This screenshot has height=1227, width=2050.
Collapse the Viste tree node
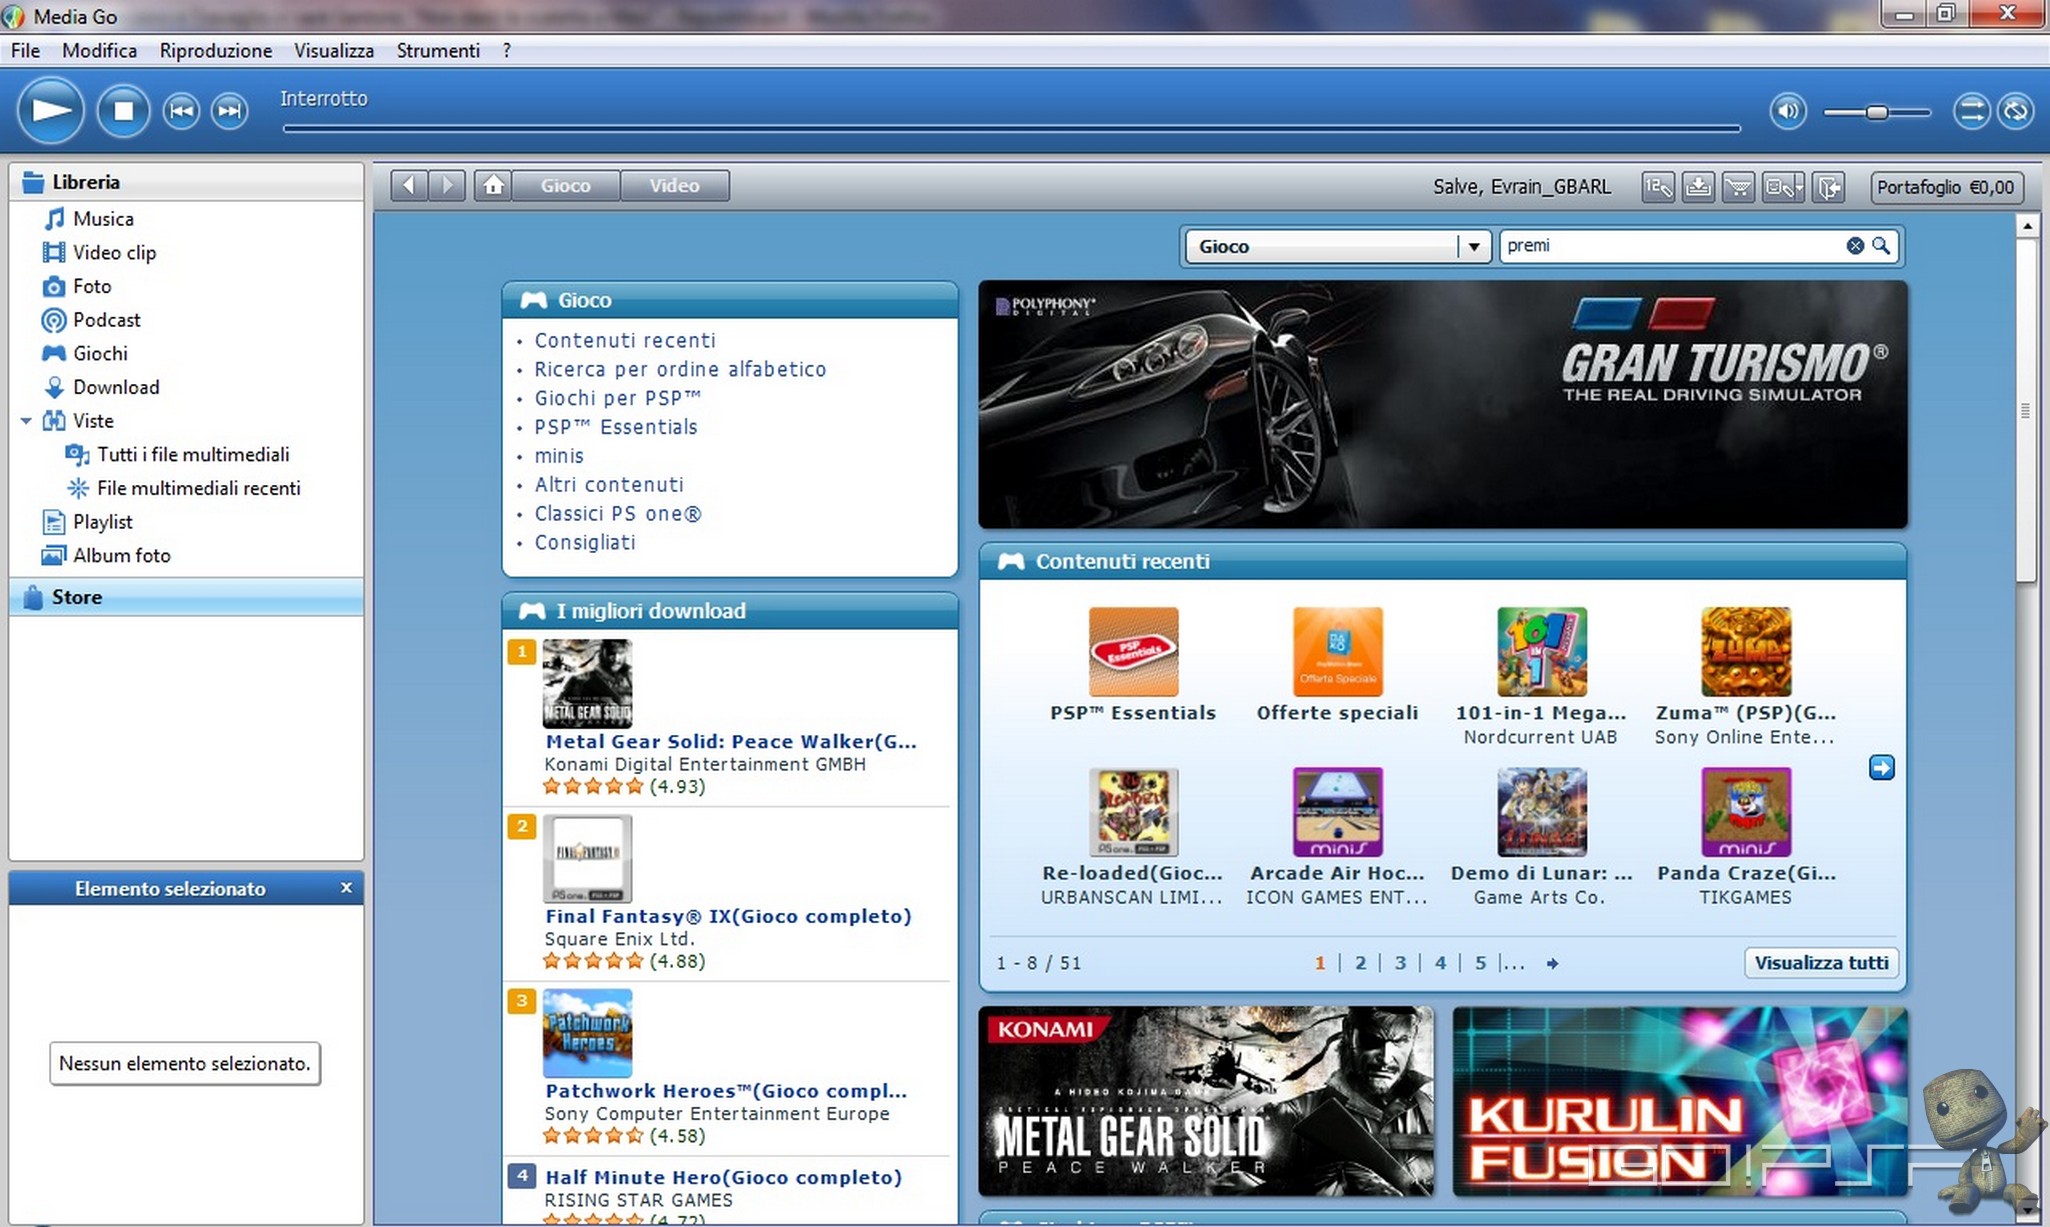pyautogui.click(x=26, y=421)
